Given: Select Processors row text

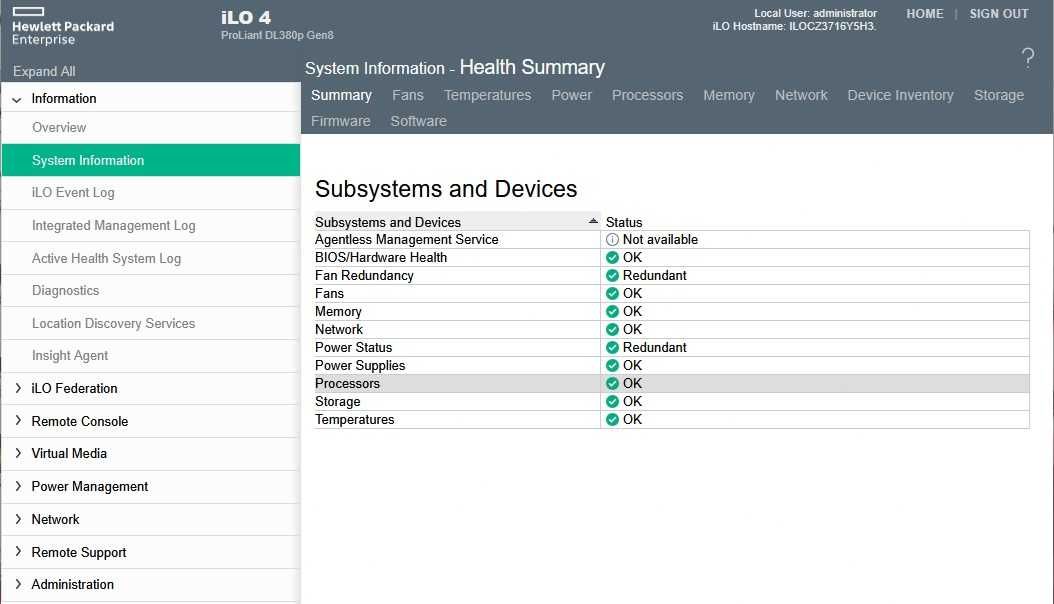Looking at the screenshot, I should coord(347,384).
